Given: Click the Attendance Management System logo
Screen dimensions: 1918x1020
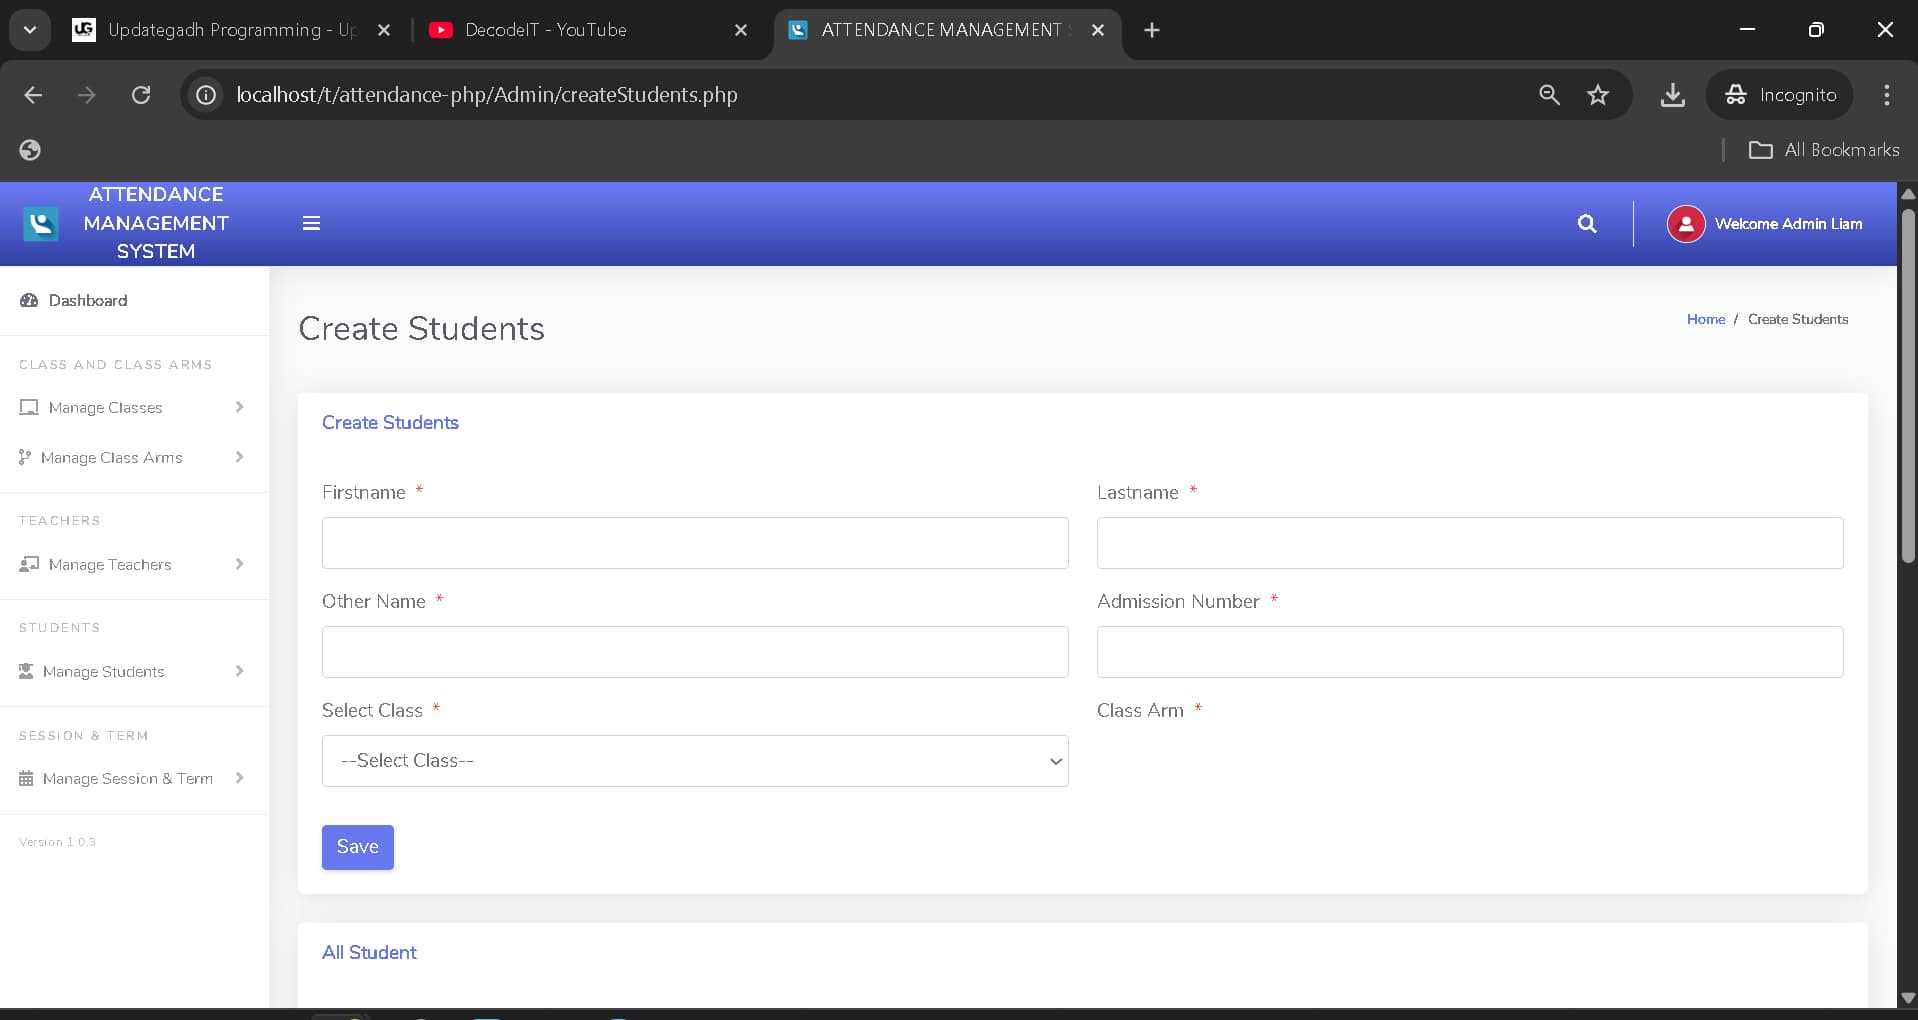Looking at the screenshot, I should pyautogui.click(x=40, y=223).
